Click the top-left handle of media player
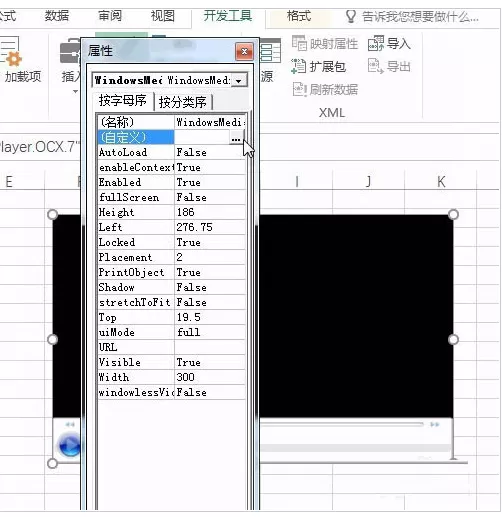Image resolution: width=502 pixels, height=517 pixels. point(53,214)
